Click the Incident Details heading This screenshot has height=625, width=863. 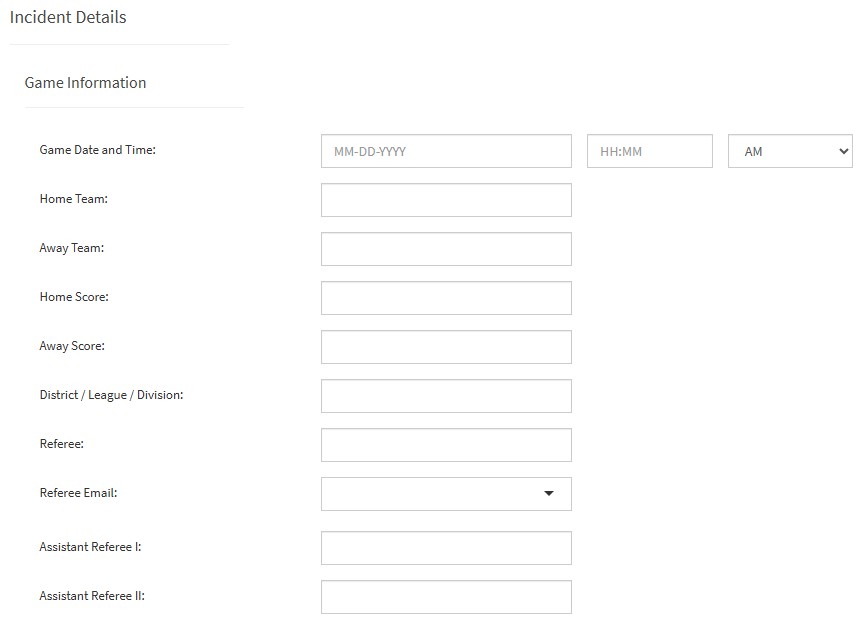click(x=68, y=17)
